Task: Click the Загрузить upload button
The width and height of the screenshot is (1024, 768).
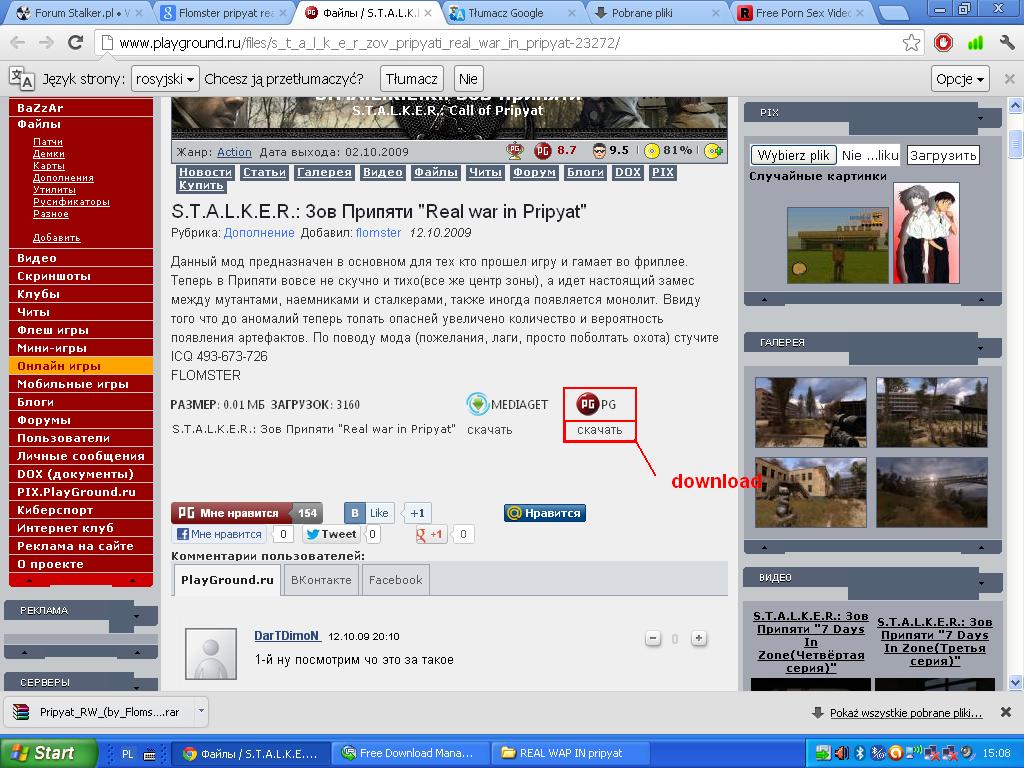Action: coord(943,155)
